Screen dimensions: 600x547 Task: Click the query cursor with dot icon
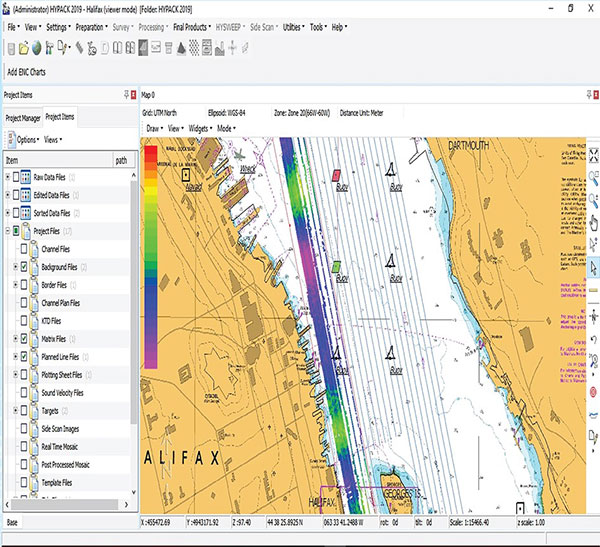[593, 245]
